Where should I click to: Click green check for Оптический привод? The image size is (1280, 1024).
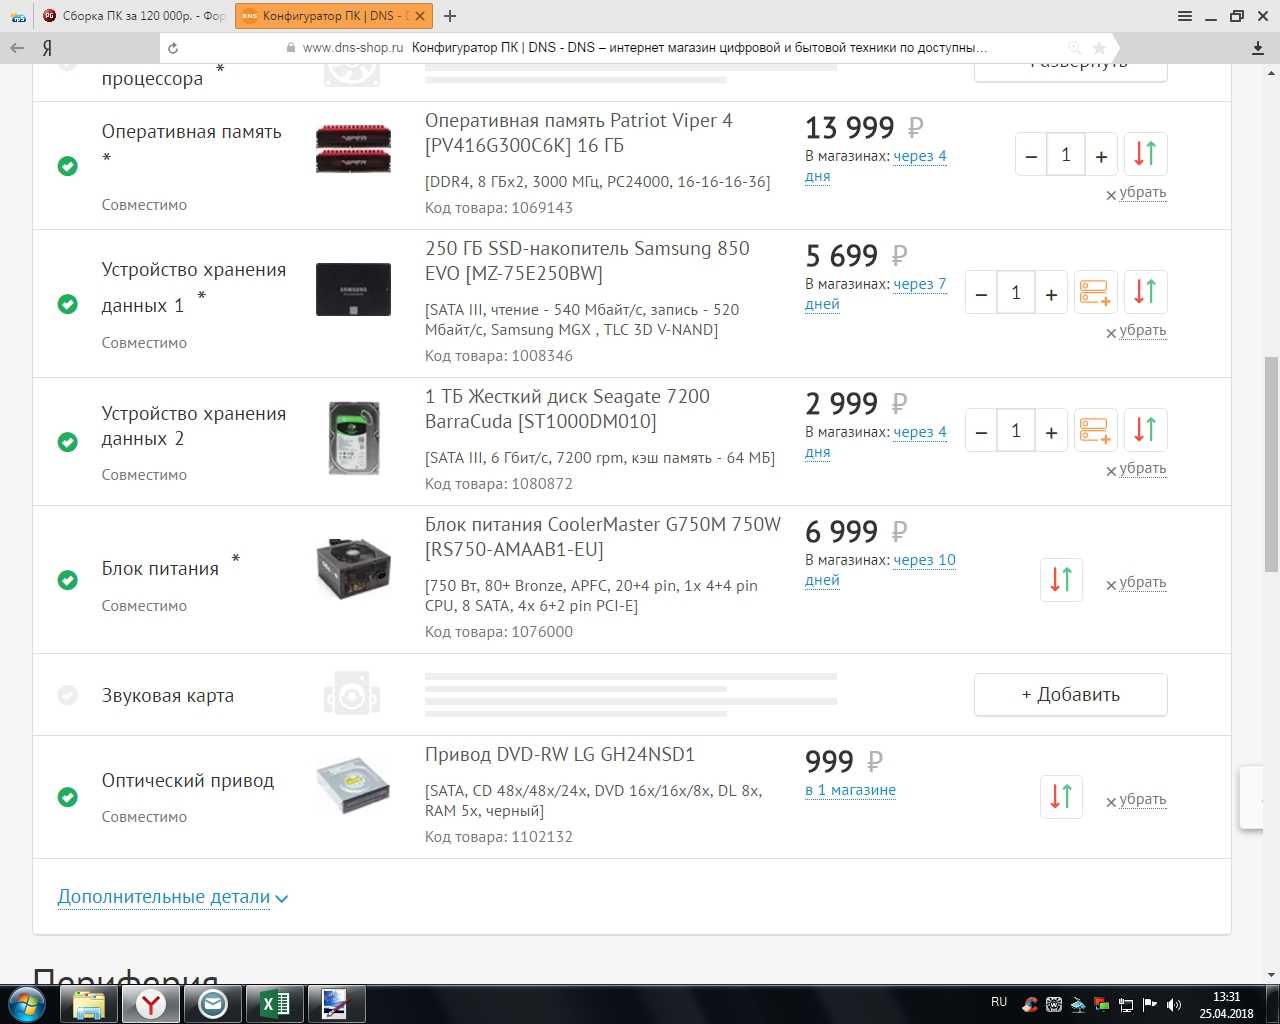pos(68,797)
